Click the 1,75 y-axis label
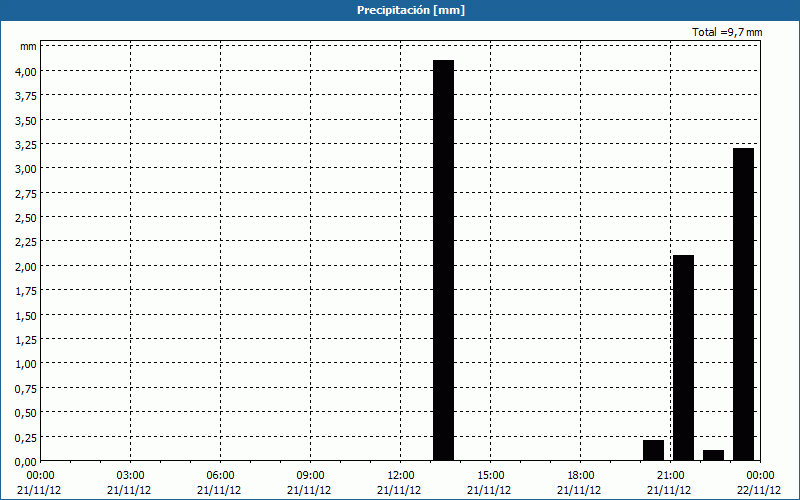The height and width of the screenshot is (500, 800). [26, 291]
